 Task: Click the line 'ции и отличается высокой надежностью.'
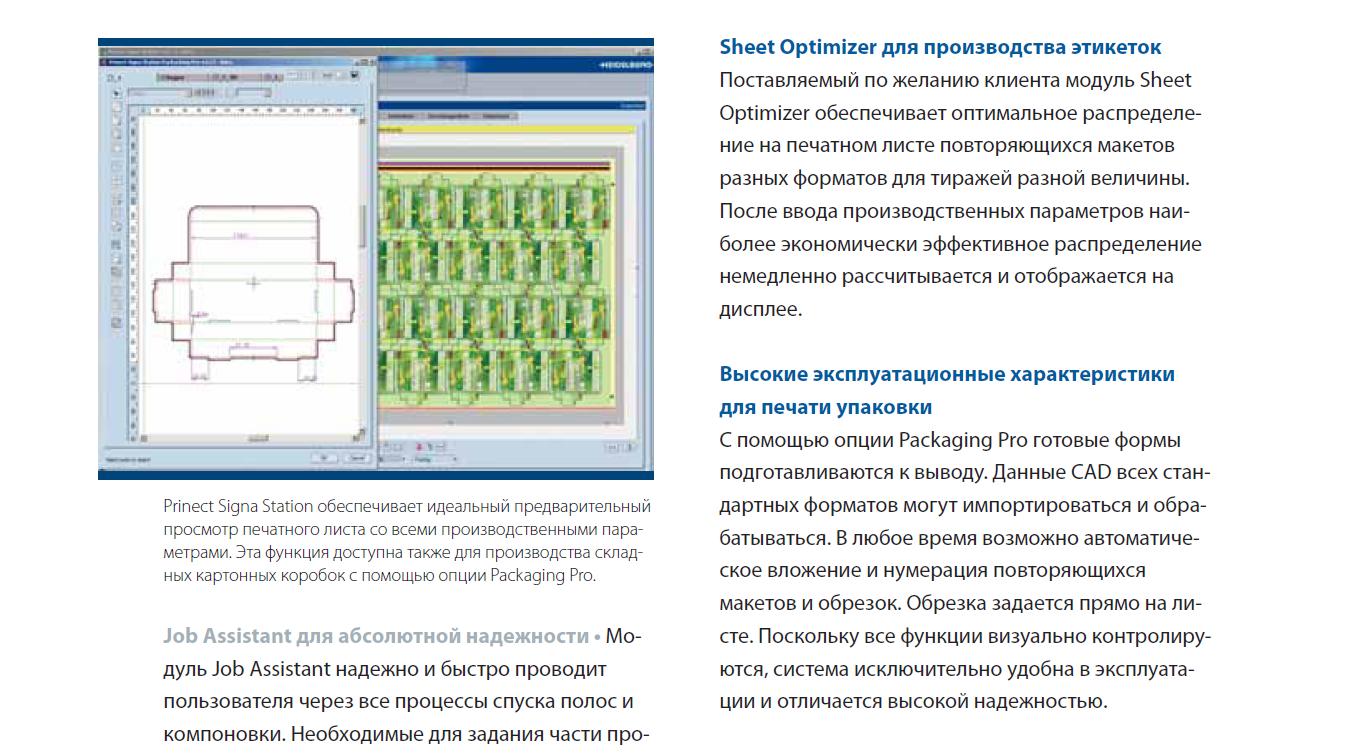pyautogui.click(x=913, y=701)
